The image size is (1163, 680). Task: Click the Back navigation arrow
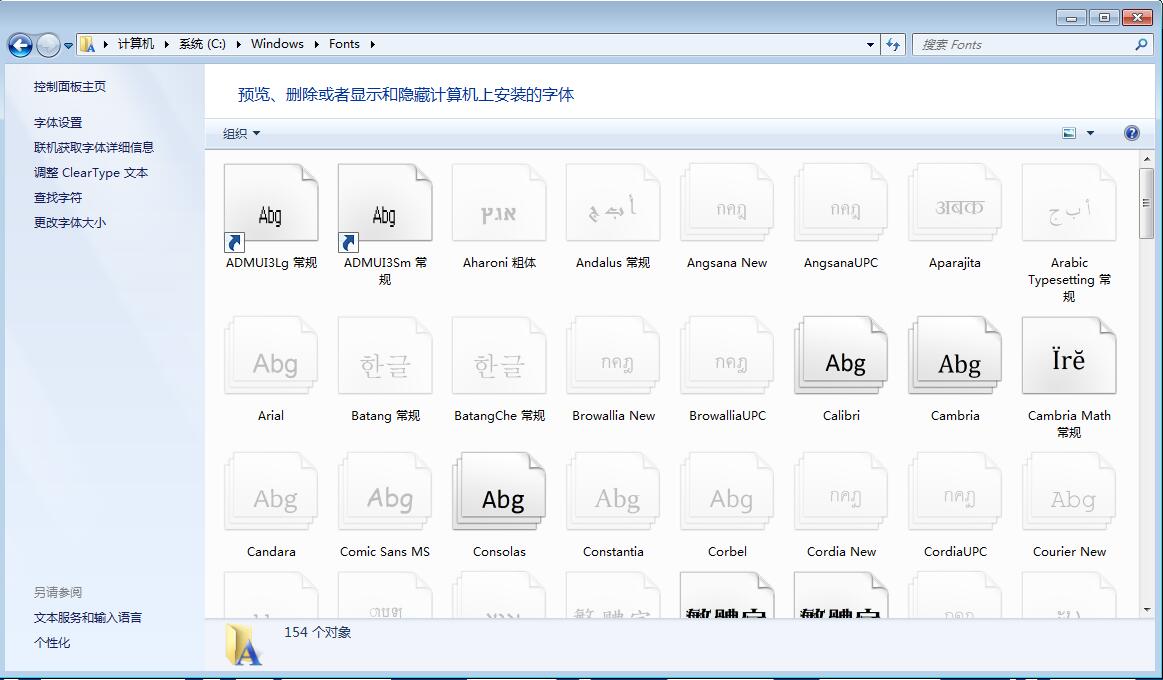20,45
